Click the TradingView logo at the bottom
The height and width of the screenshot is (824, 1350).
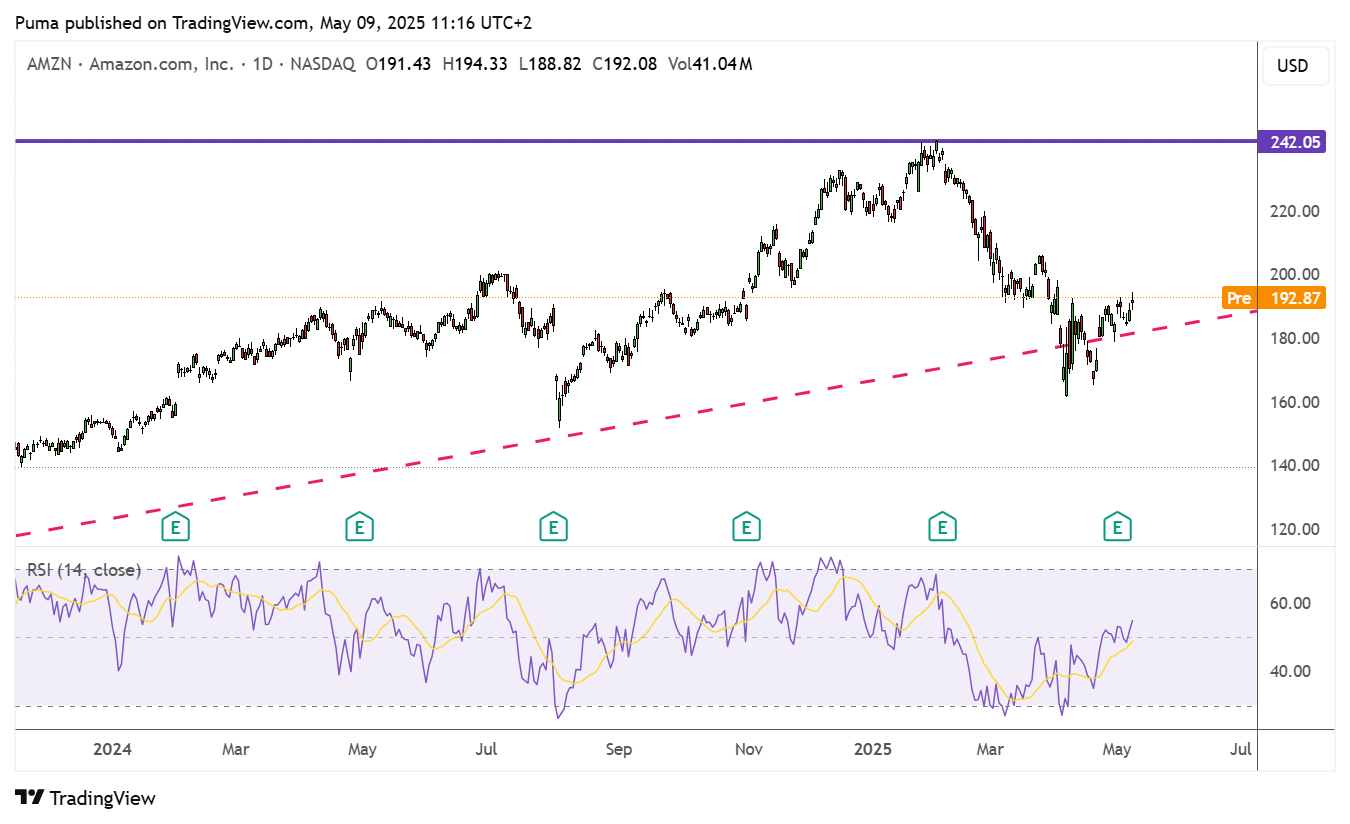tap(86, 798)
